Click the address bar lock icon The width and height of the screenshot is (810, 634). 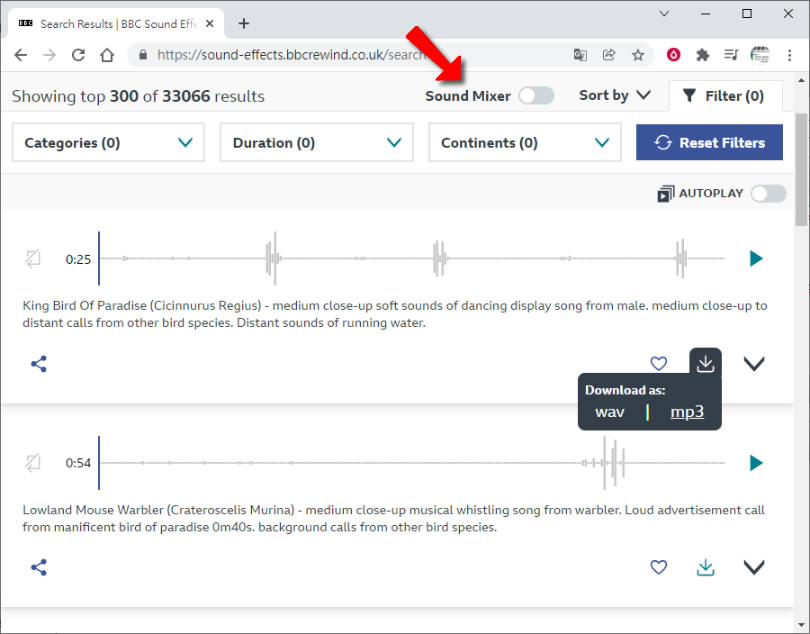[x=143, y=55]
